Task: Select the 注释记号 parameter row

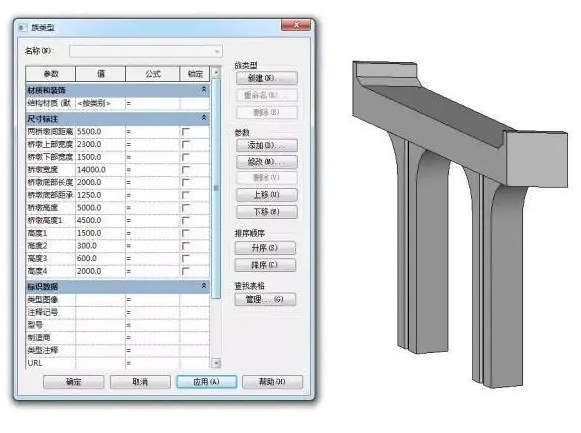Action: [x=118, y=312]
